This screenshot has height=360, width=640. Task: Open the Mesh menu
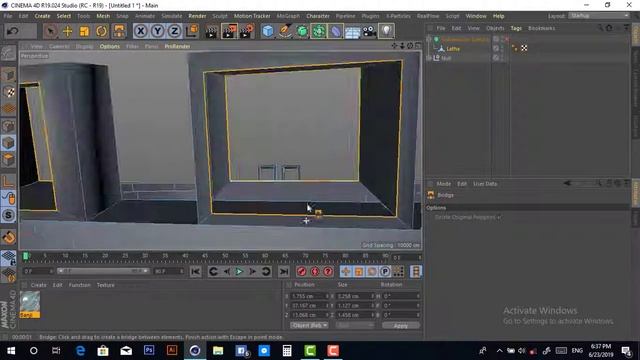103,16
